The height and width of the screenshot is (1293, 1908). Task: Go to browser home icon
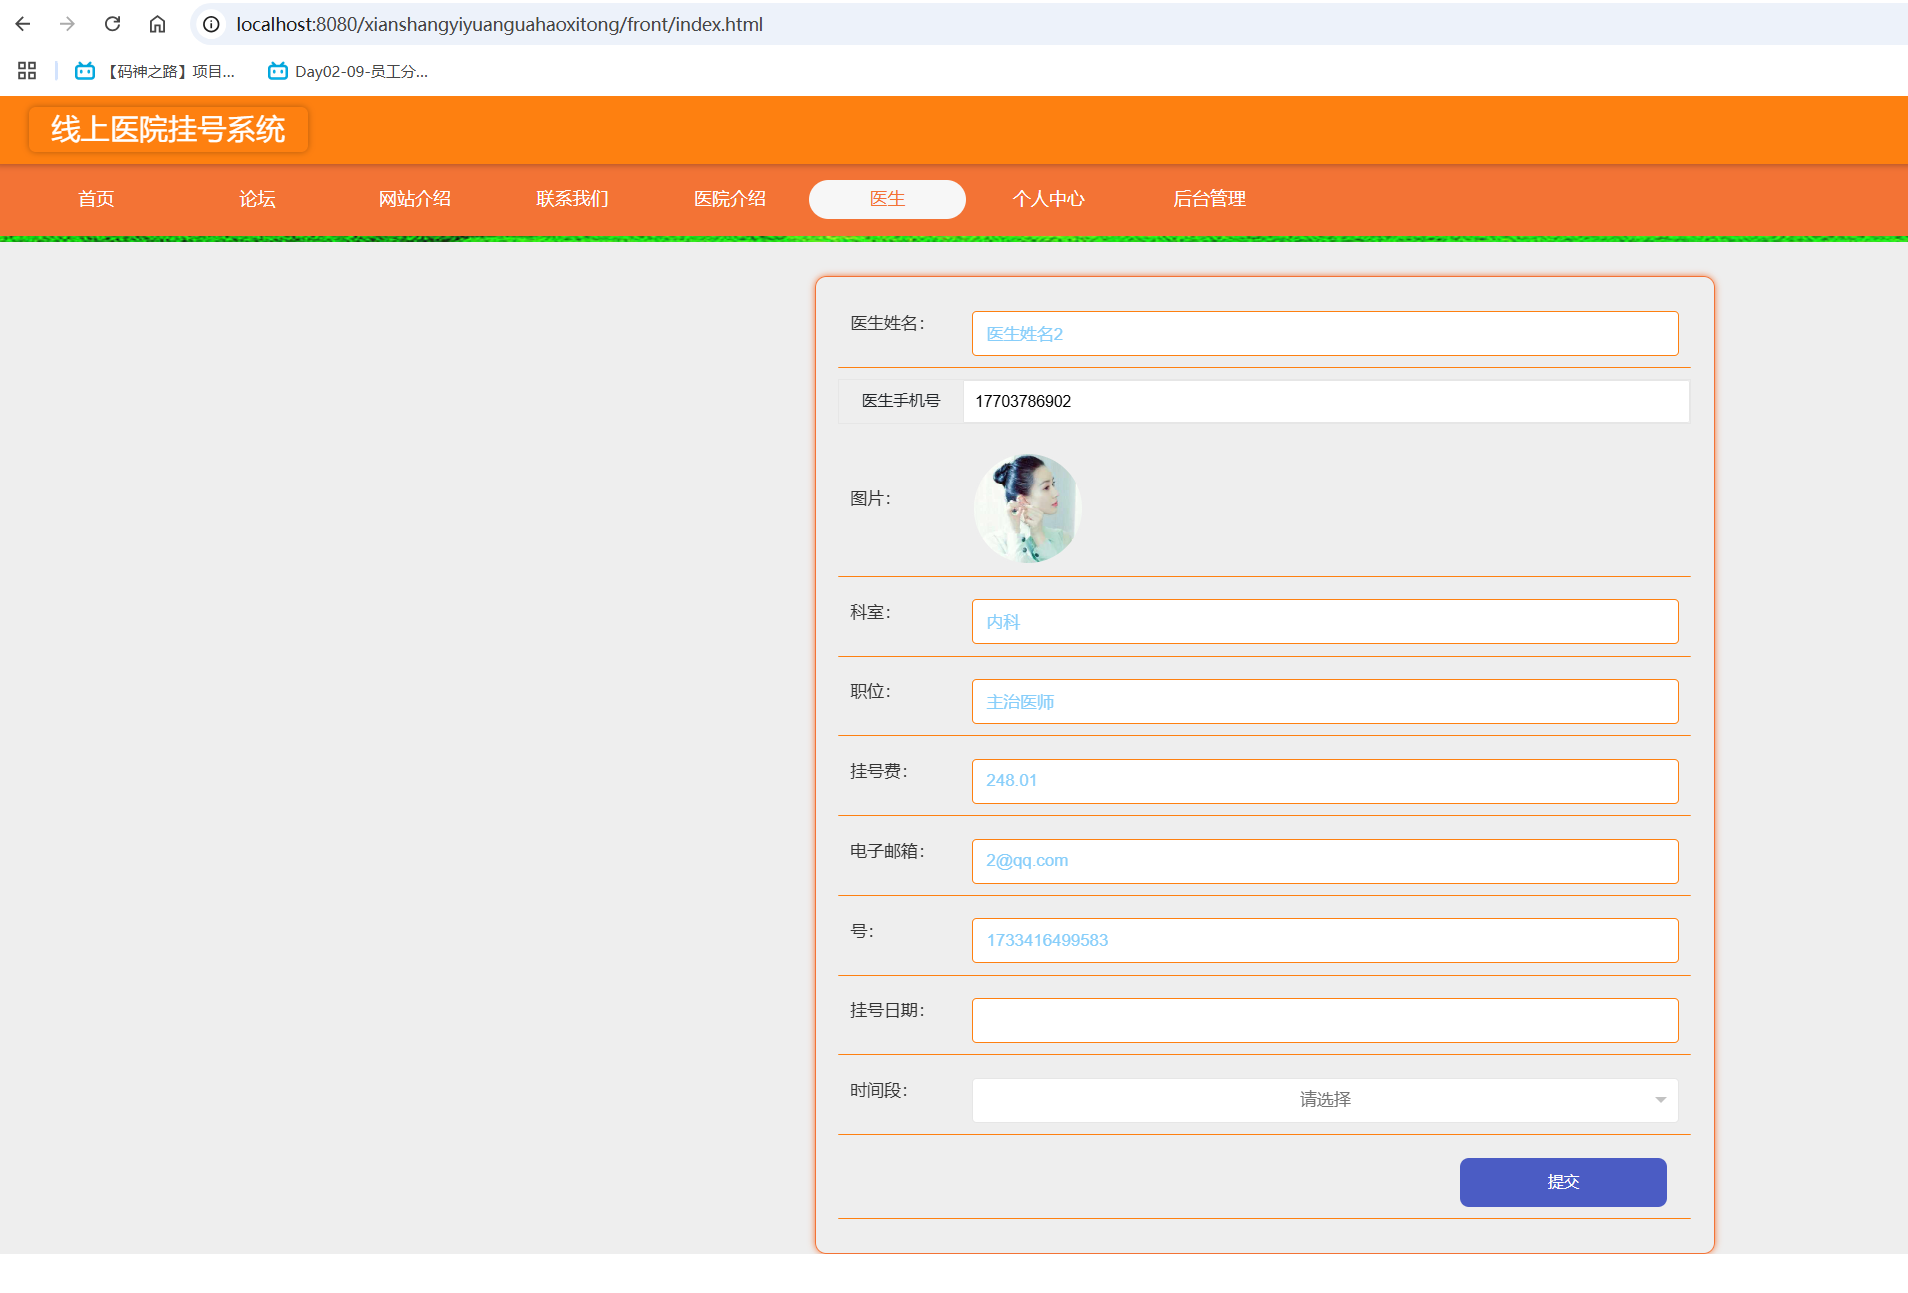tap(157, 24)
